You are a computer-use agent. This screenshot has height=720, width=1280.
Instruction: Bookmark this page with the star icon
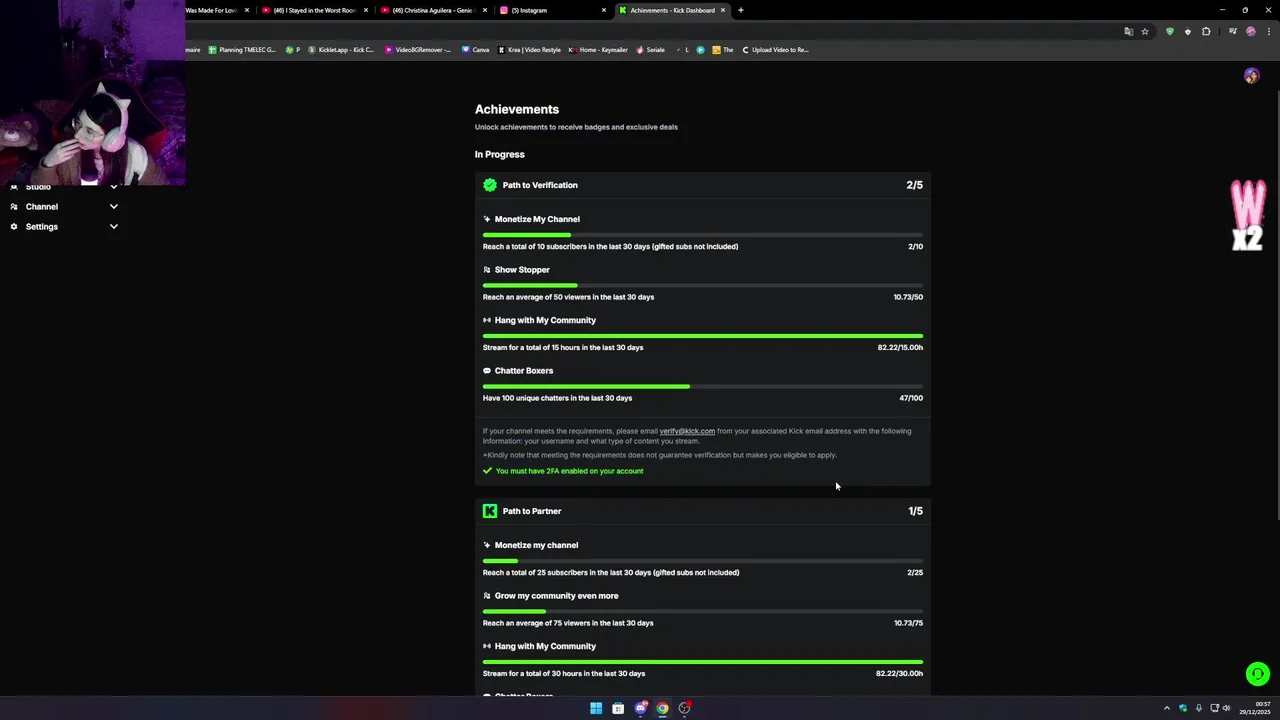pos(1145,32)
